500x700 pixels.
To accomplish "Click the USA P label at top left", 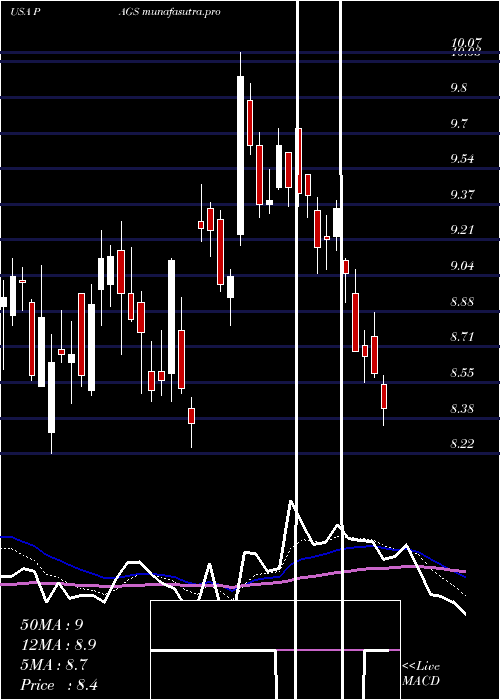I will click(x=26, y=12).
